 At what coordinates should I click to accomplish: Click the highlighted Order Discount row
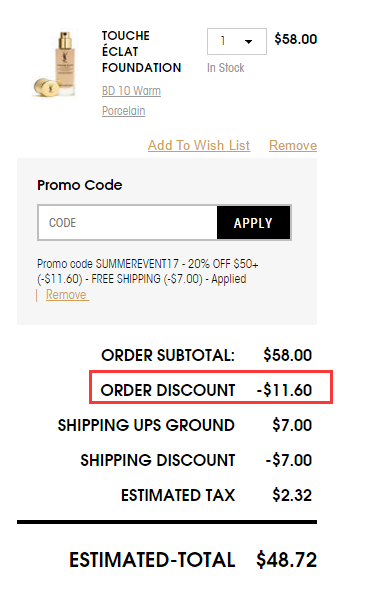[211, 387]
